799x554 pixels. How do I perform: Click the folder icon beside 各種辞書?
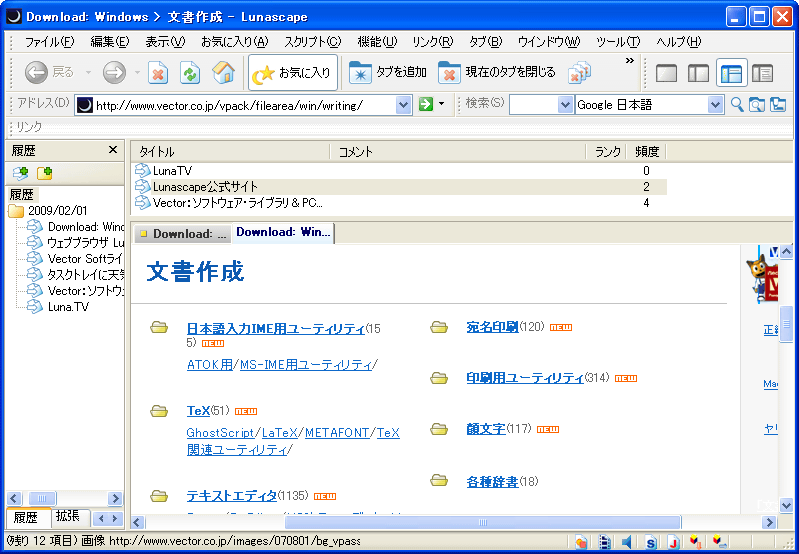(439, 480)
